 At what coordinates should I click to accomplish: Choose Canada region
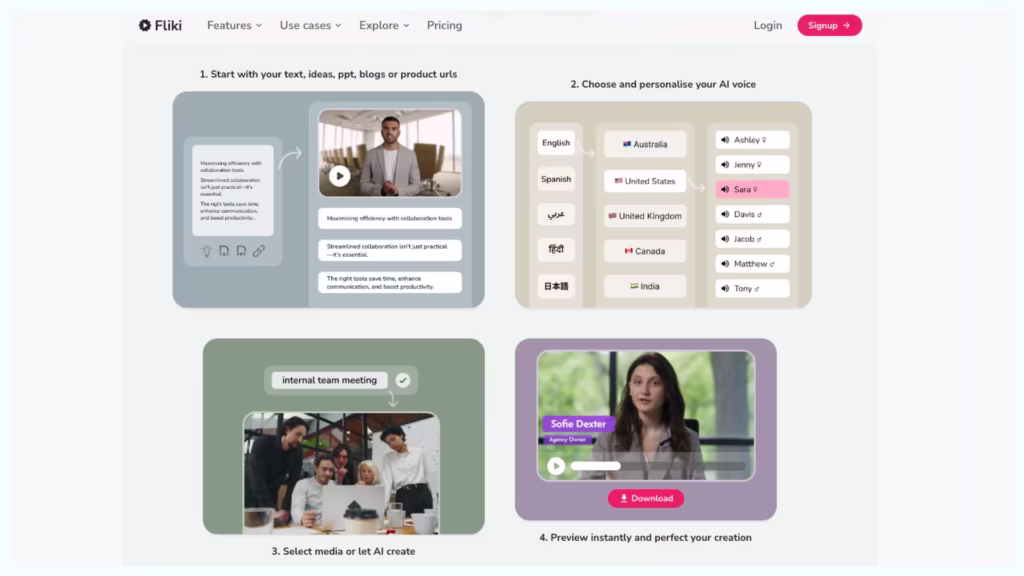(645, 251)
